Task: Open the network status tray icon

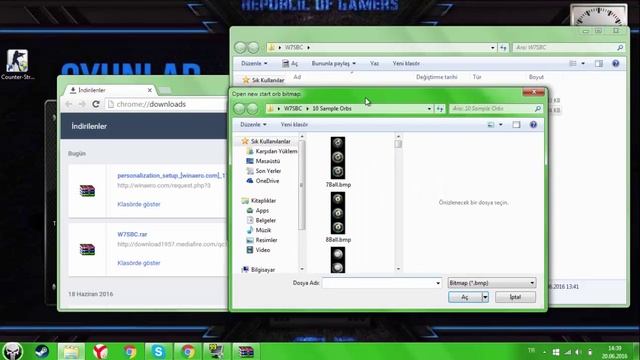Action: (x=568, y=352)
